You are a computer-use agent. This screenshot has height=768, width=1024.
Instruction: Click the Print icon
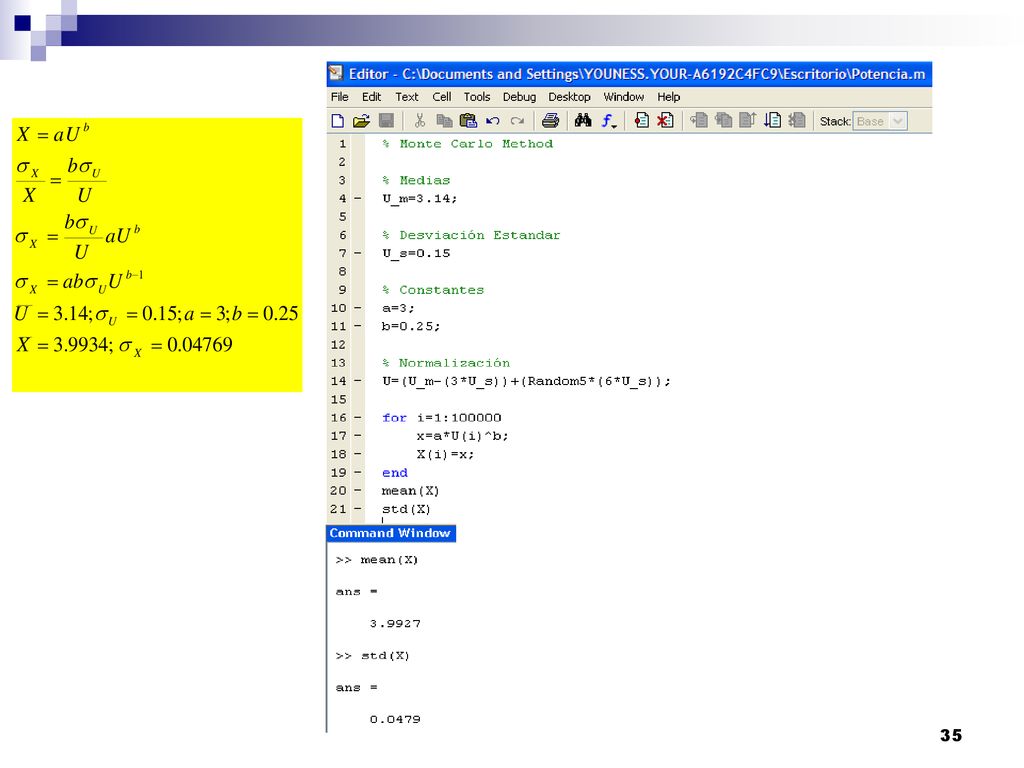pyautogui.click(x=551, y=121)
